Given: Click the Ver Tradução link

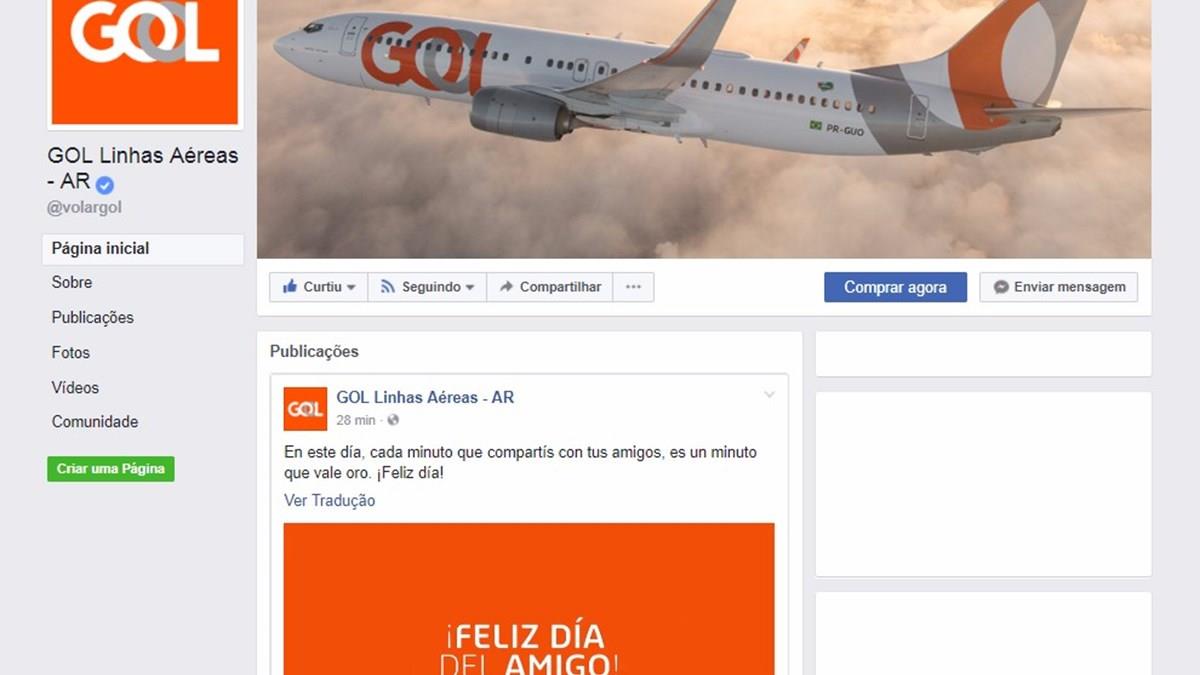Looking at the screenshot, I should 330,501.
